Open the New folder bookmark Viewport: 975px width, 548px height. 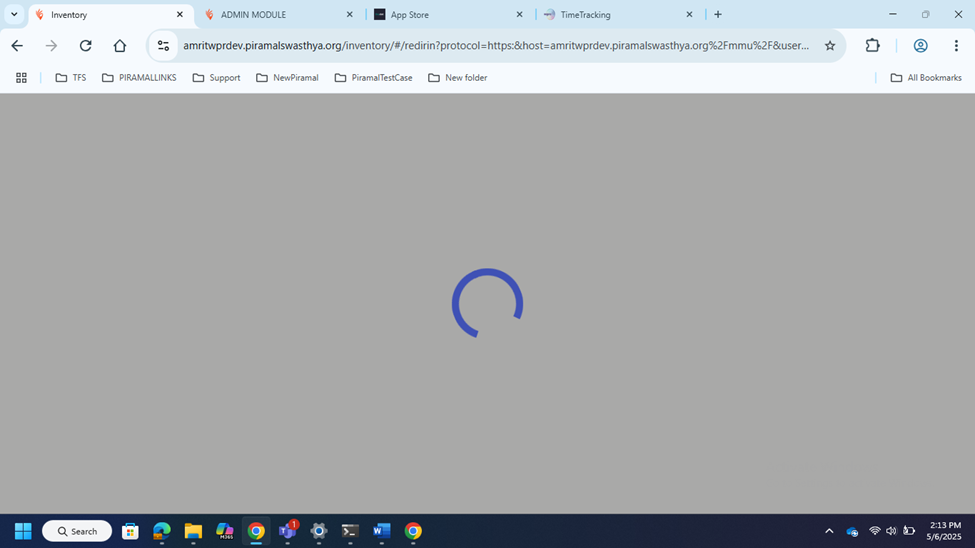(458, 78)
